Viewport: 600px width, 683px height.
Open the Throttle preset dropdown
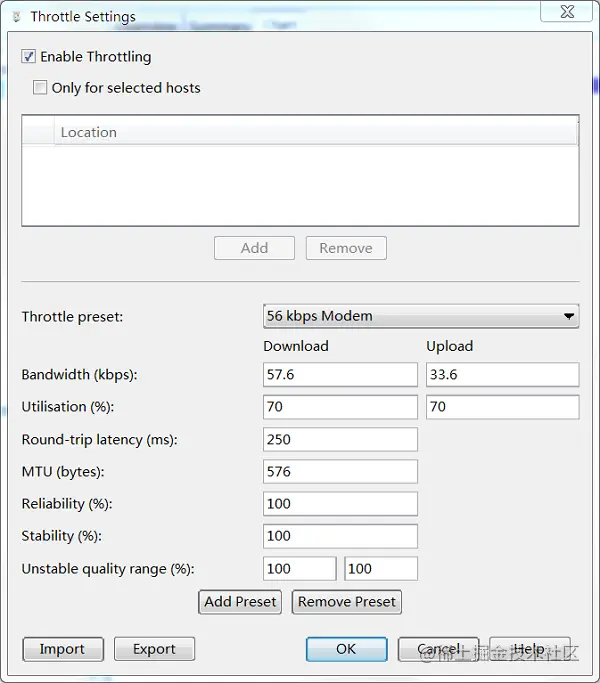(420, 316)
